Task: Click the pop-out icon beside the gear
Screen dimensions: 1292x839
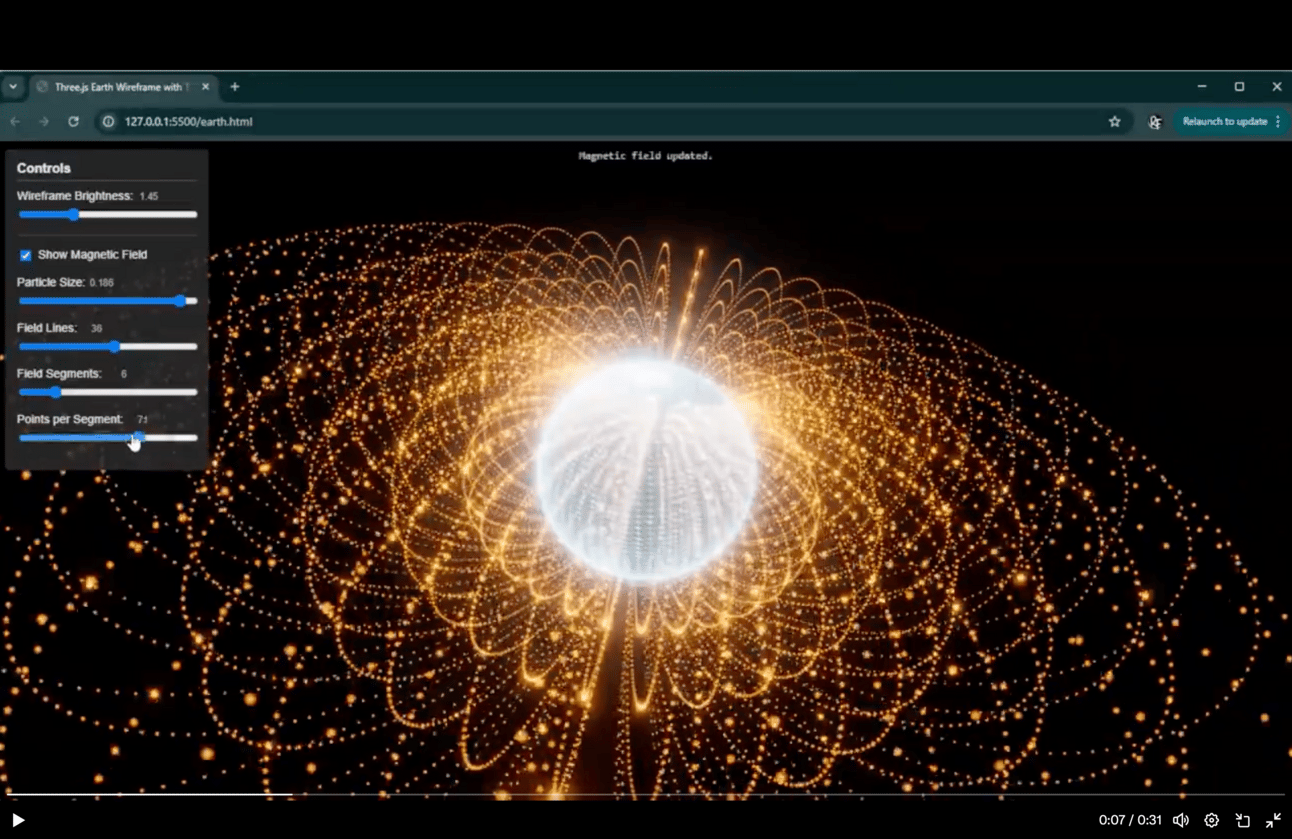Action: click(1243, 820)
